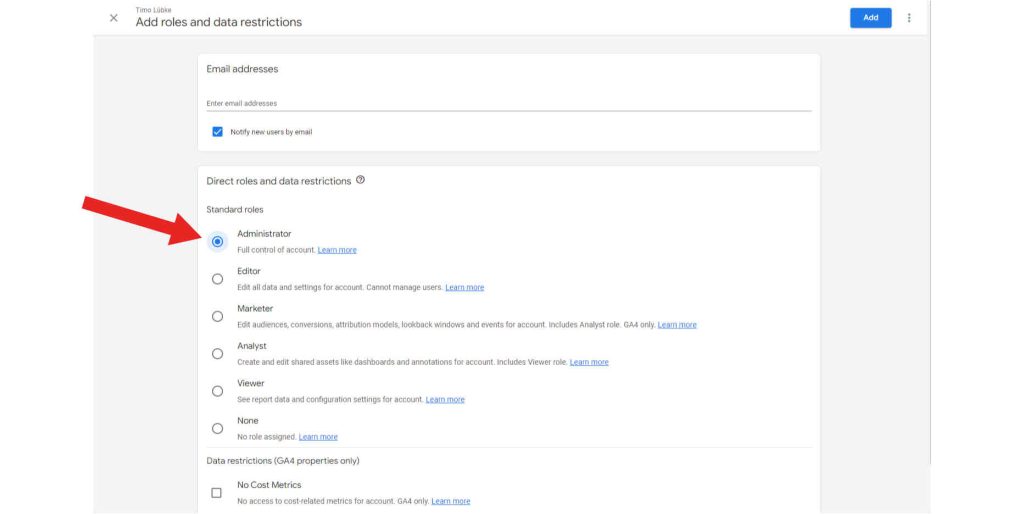Click the Enter email addresses field
Screen dimensions: 1024x514
pyautogui.click(x=508, y=103)
